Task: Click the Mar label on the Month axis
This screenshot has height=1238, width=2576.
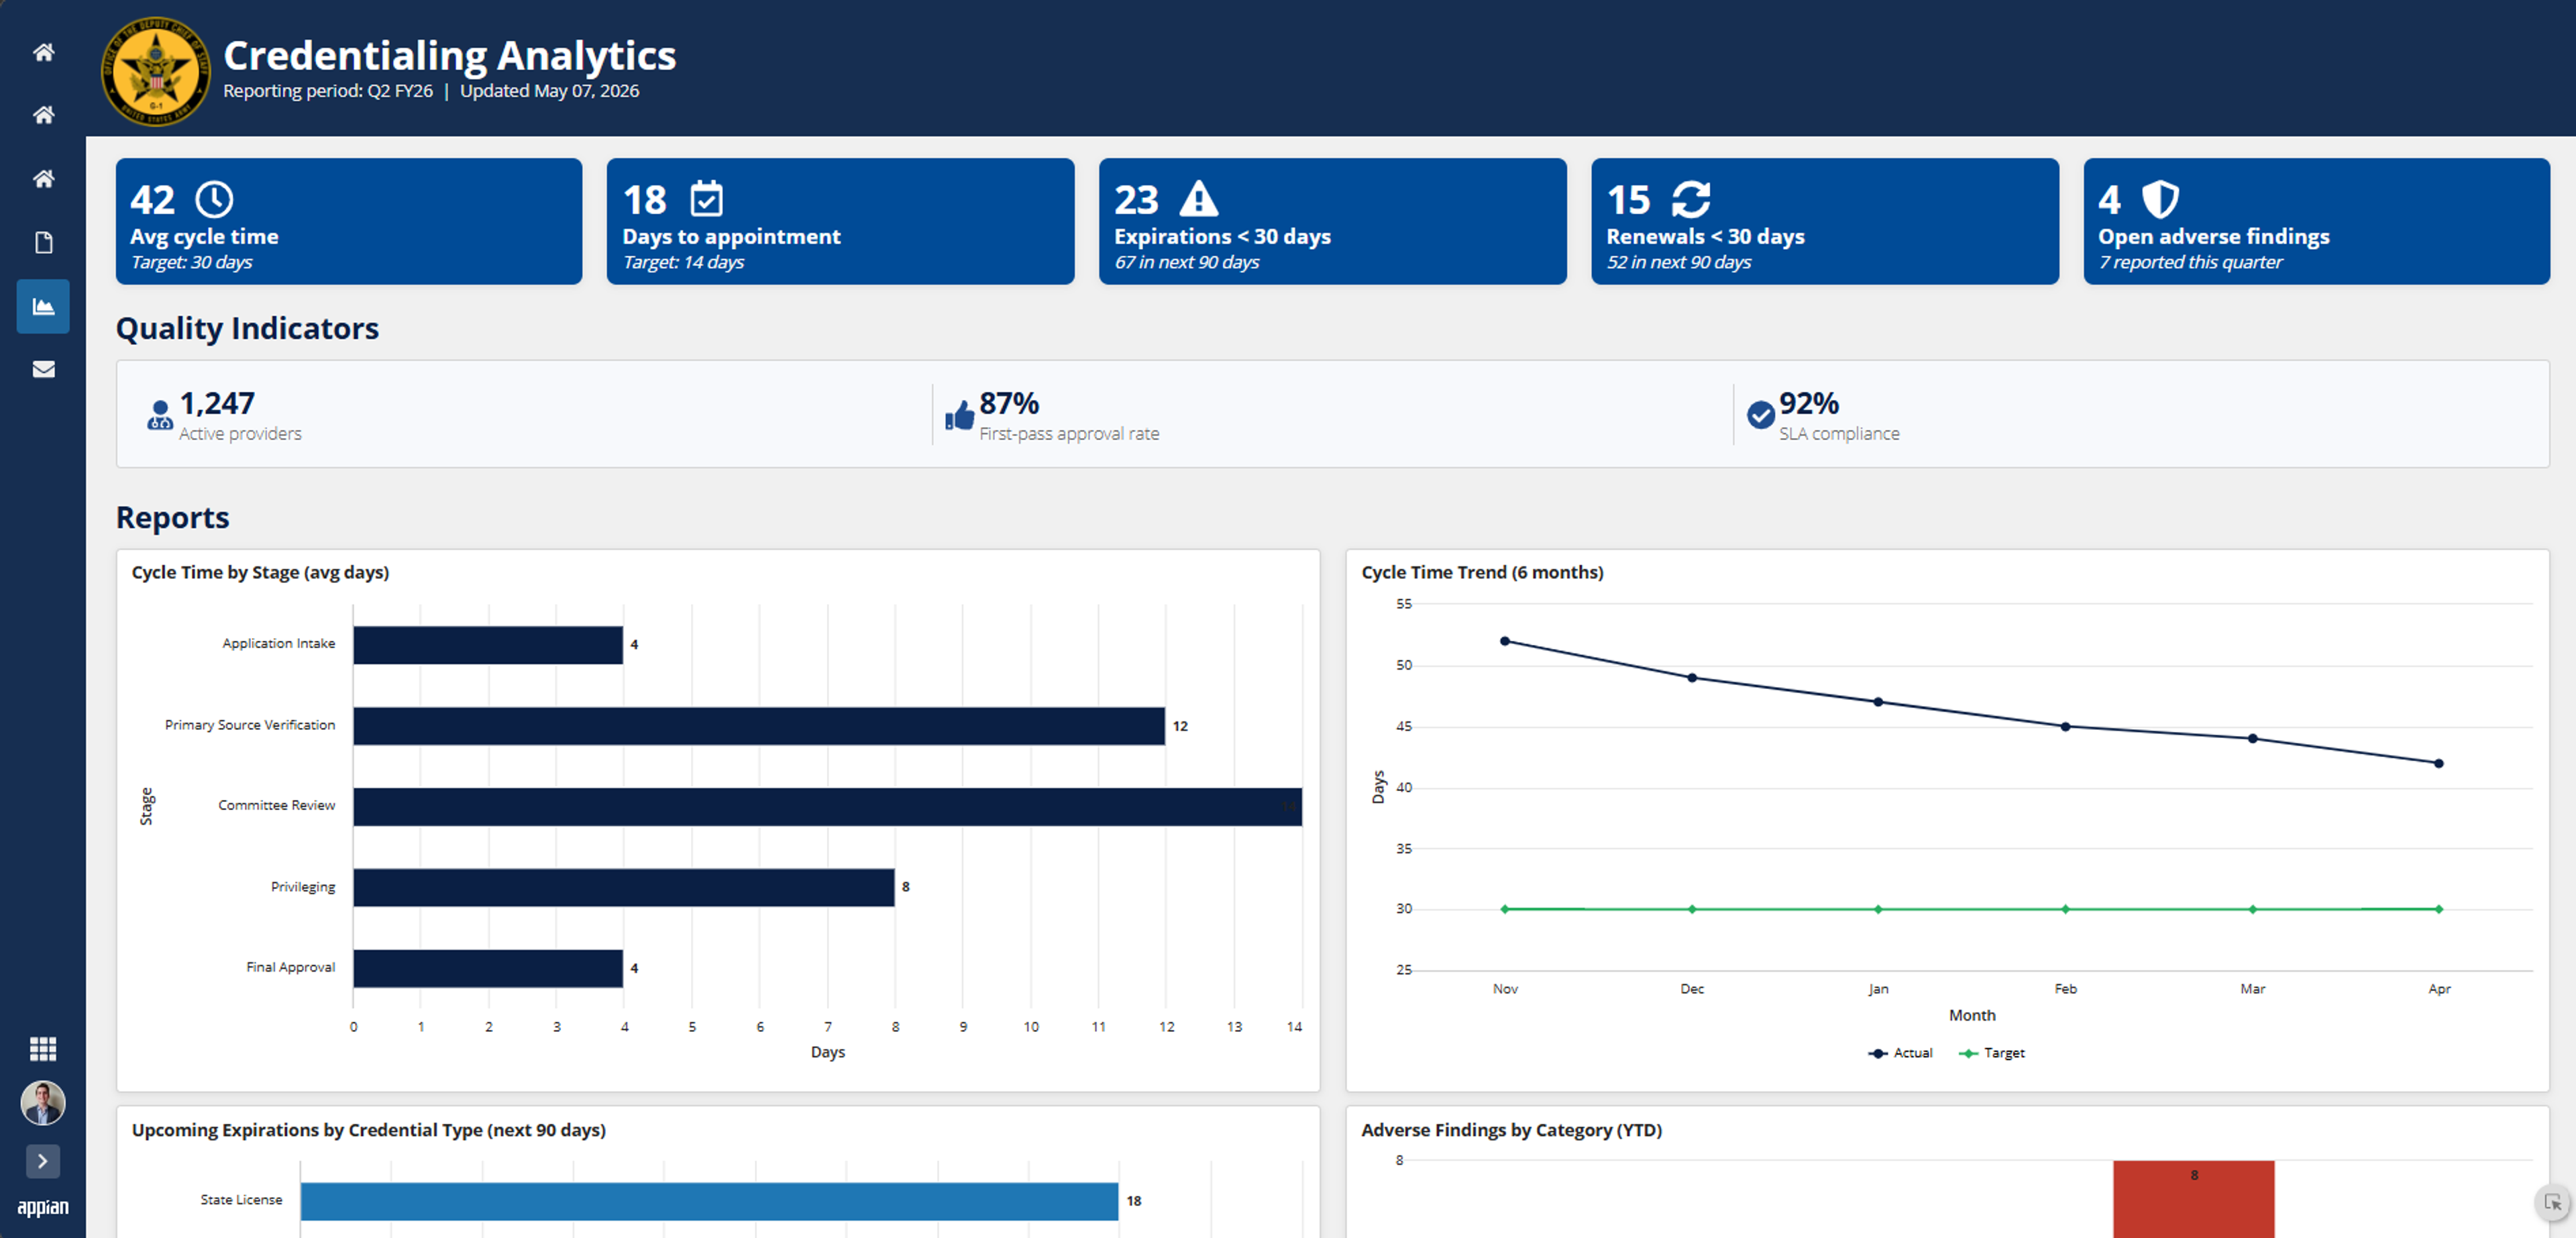Action: 2253,989
